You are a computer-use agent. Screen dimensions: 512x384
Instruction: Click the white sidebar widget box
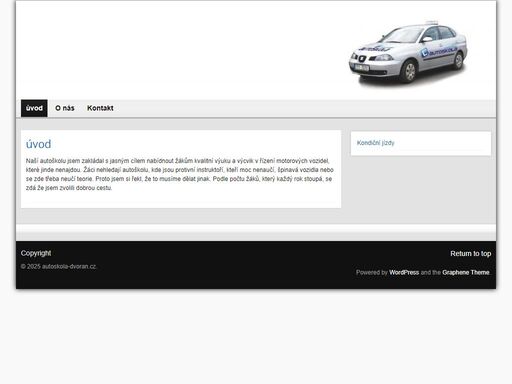pos(421,143)
